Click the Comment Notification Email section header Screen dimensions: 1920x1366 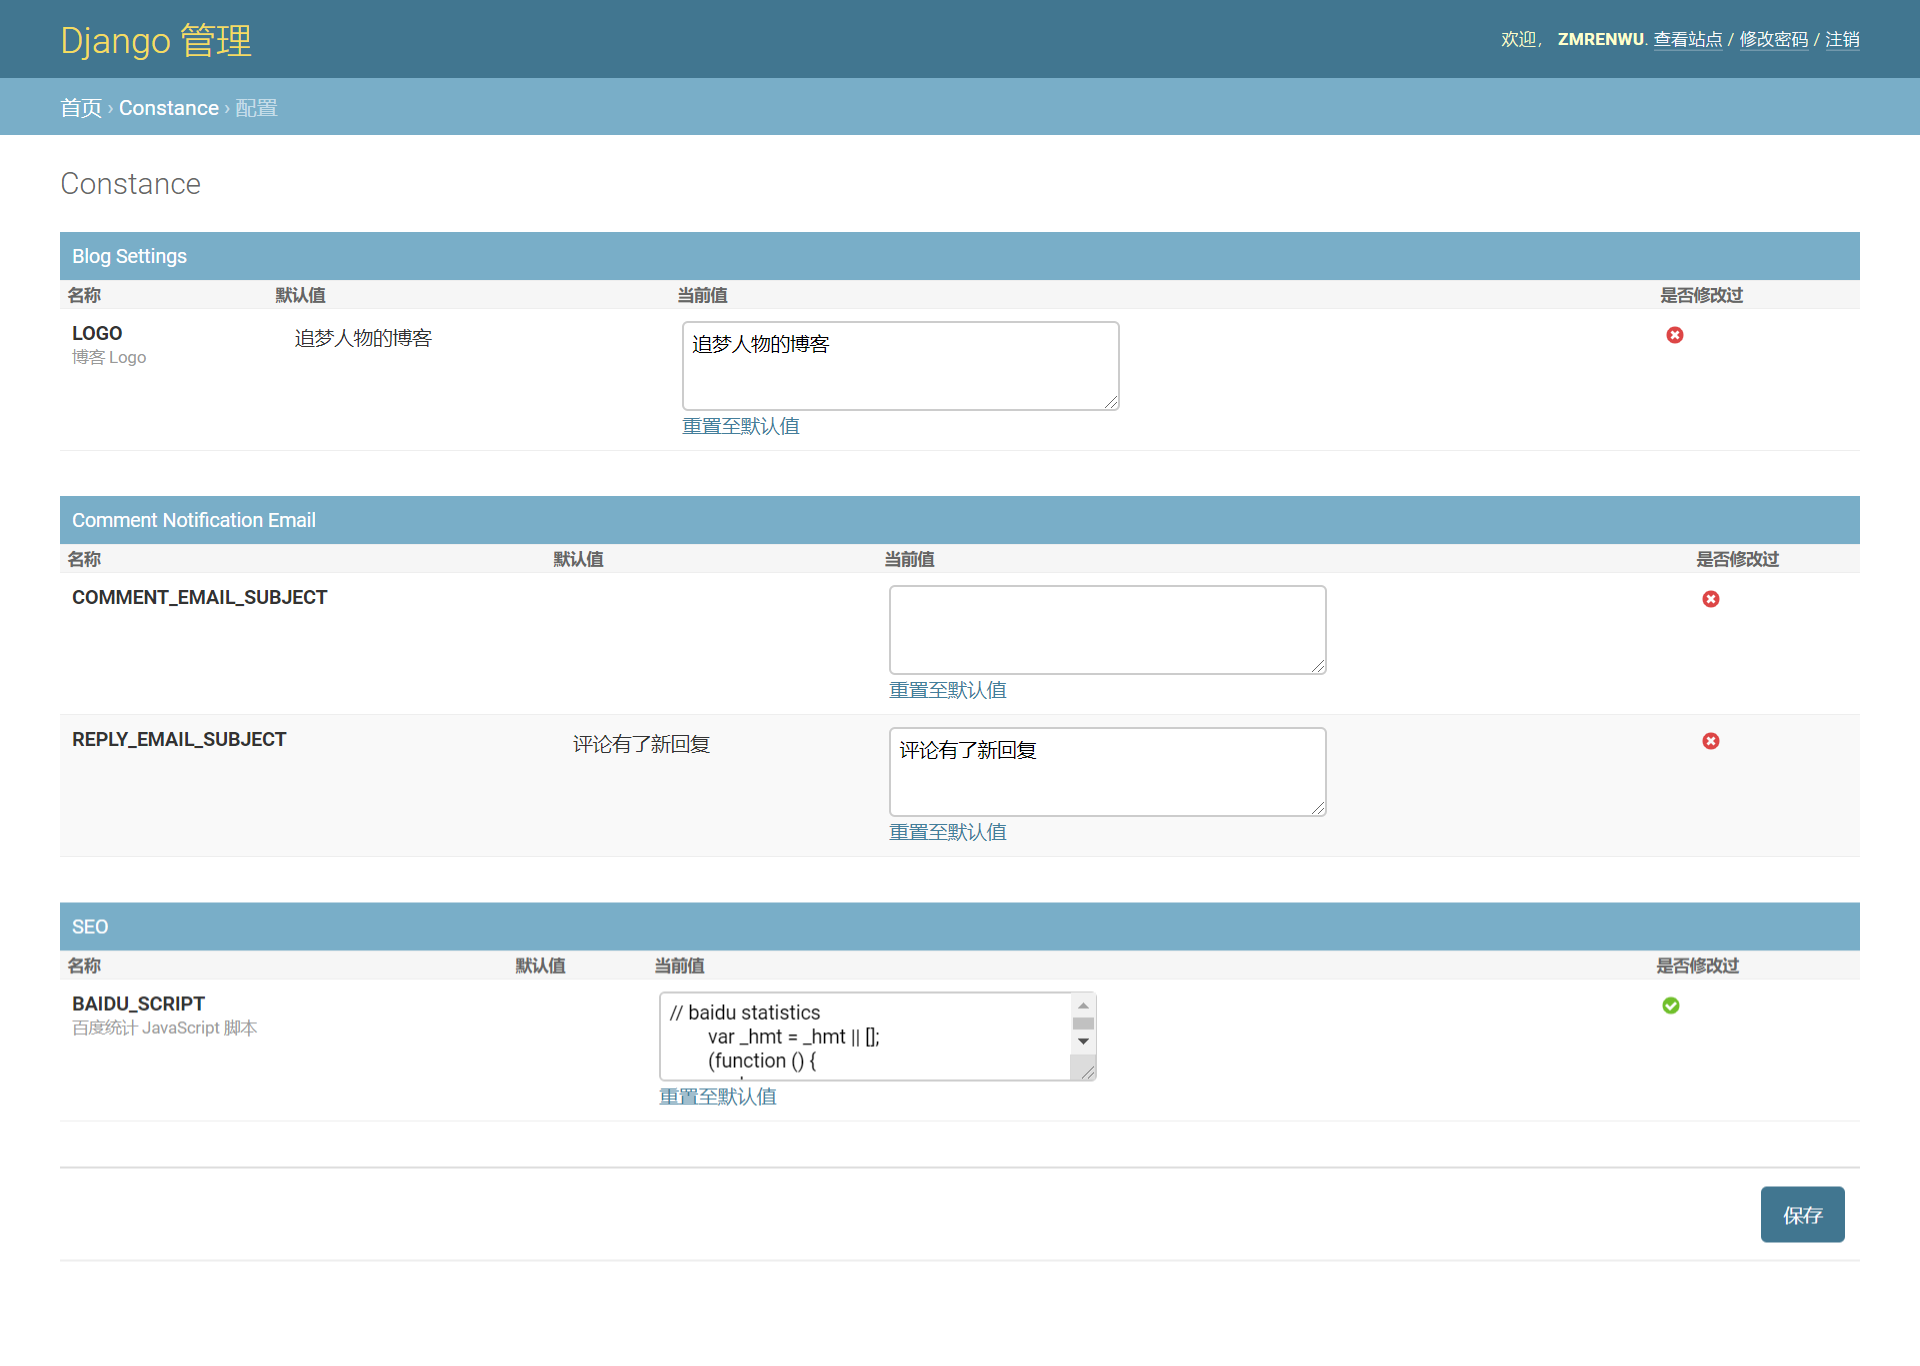tap(960, 520)
